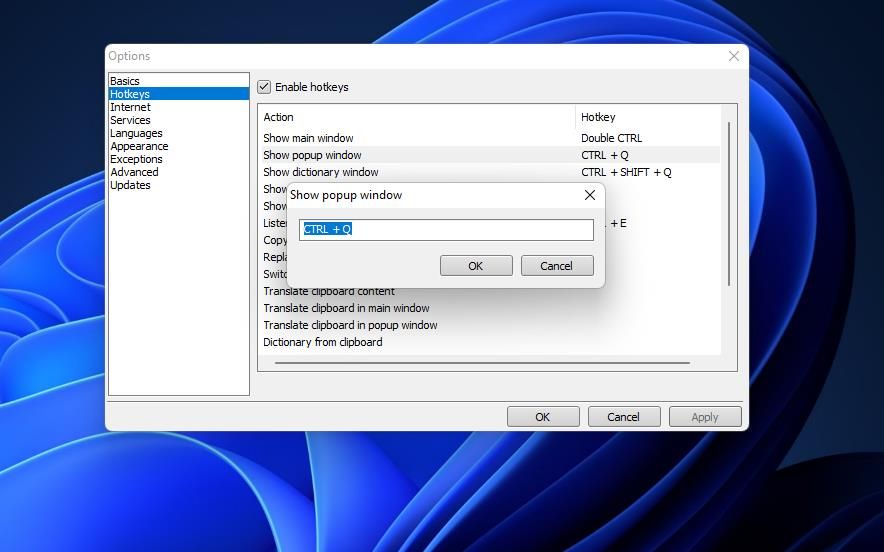Screen dimensions: 884x552
Task: Open the Internet options category
Action: (130, 107)
